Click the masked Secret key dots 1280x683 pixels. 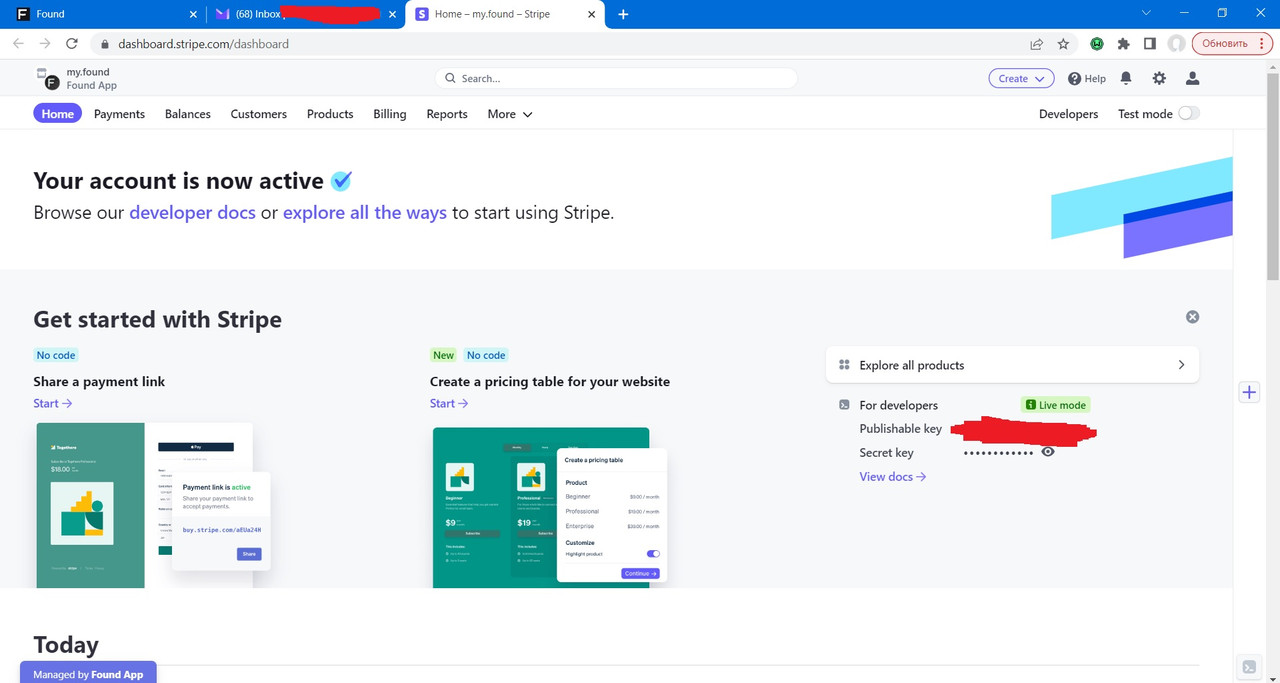[x=998, y=453]
